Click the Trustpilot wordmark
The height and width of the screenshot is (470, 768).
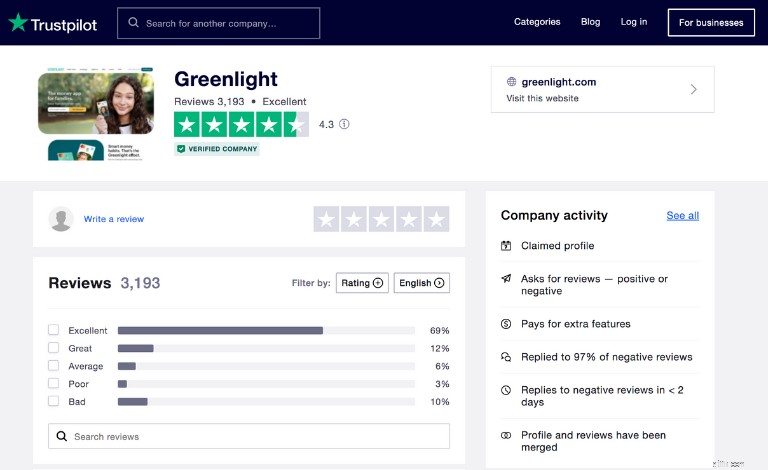tap(64, 24)
